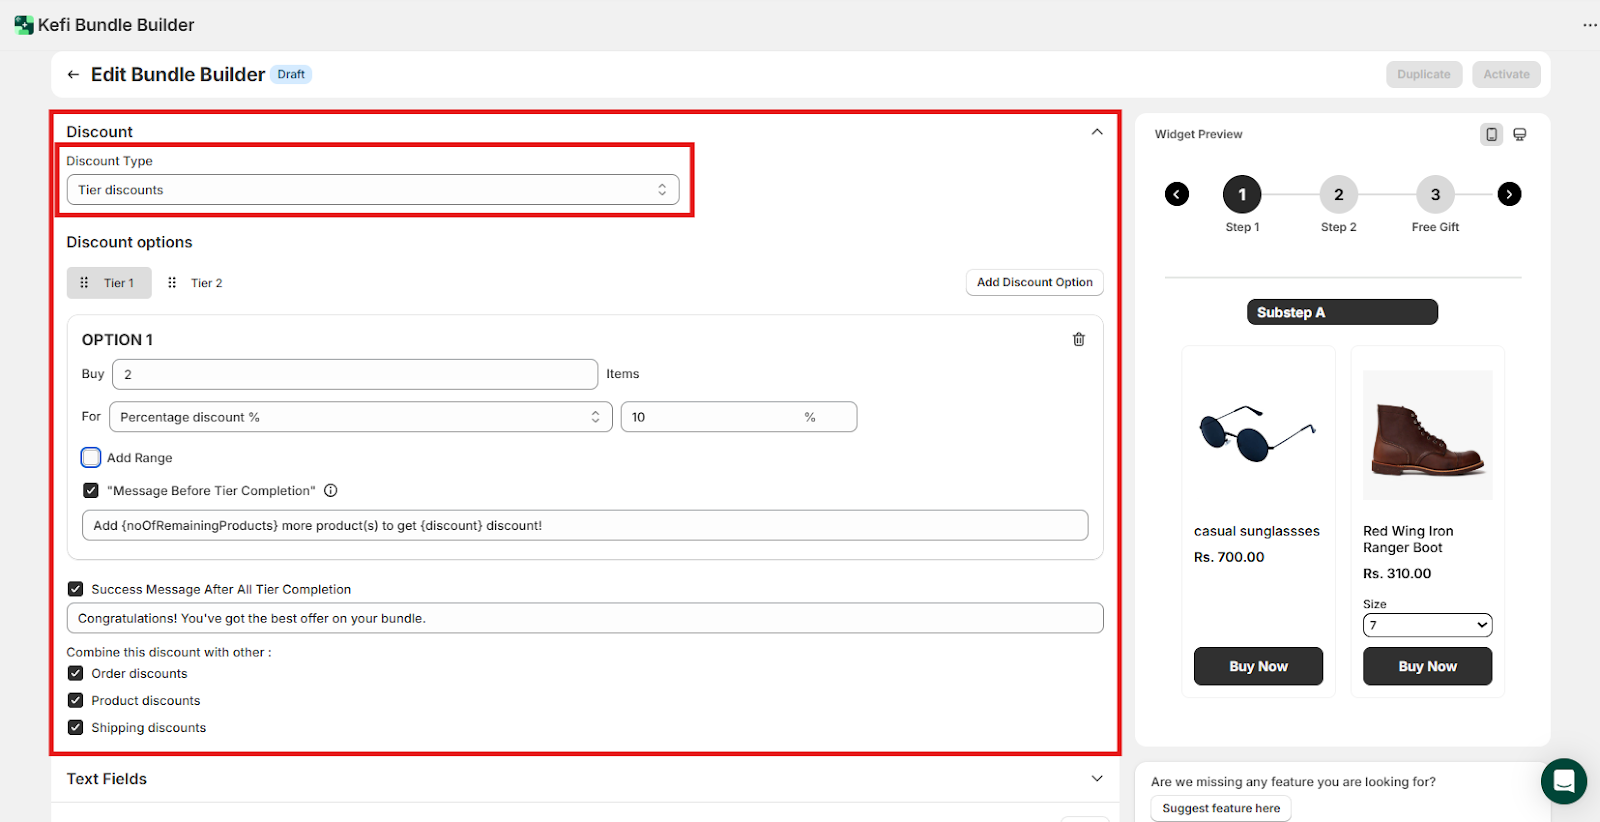The height and width of the screenshot is (822, 1600).
Task: Open the Percentage discount % dropdown
Action: pos(360,417)
